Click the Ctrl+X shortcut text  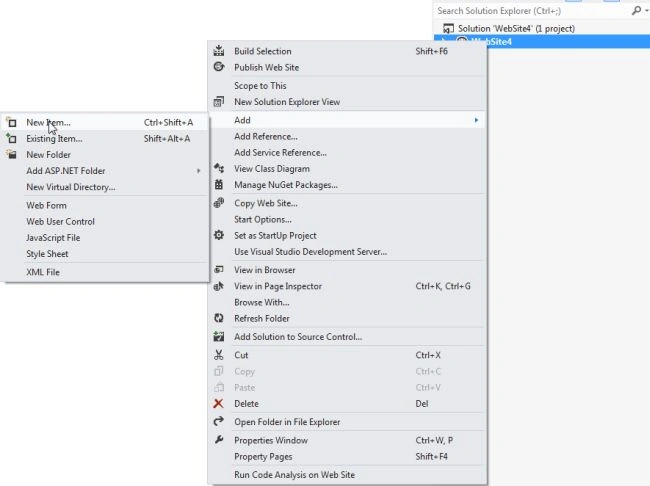tap(428, 355)
